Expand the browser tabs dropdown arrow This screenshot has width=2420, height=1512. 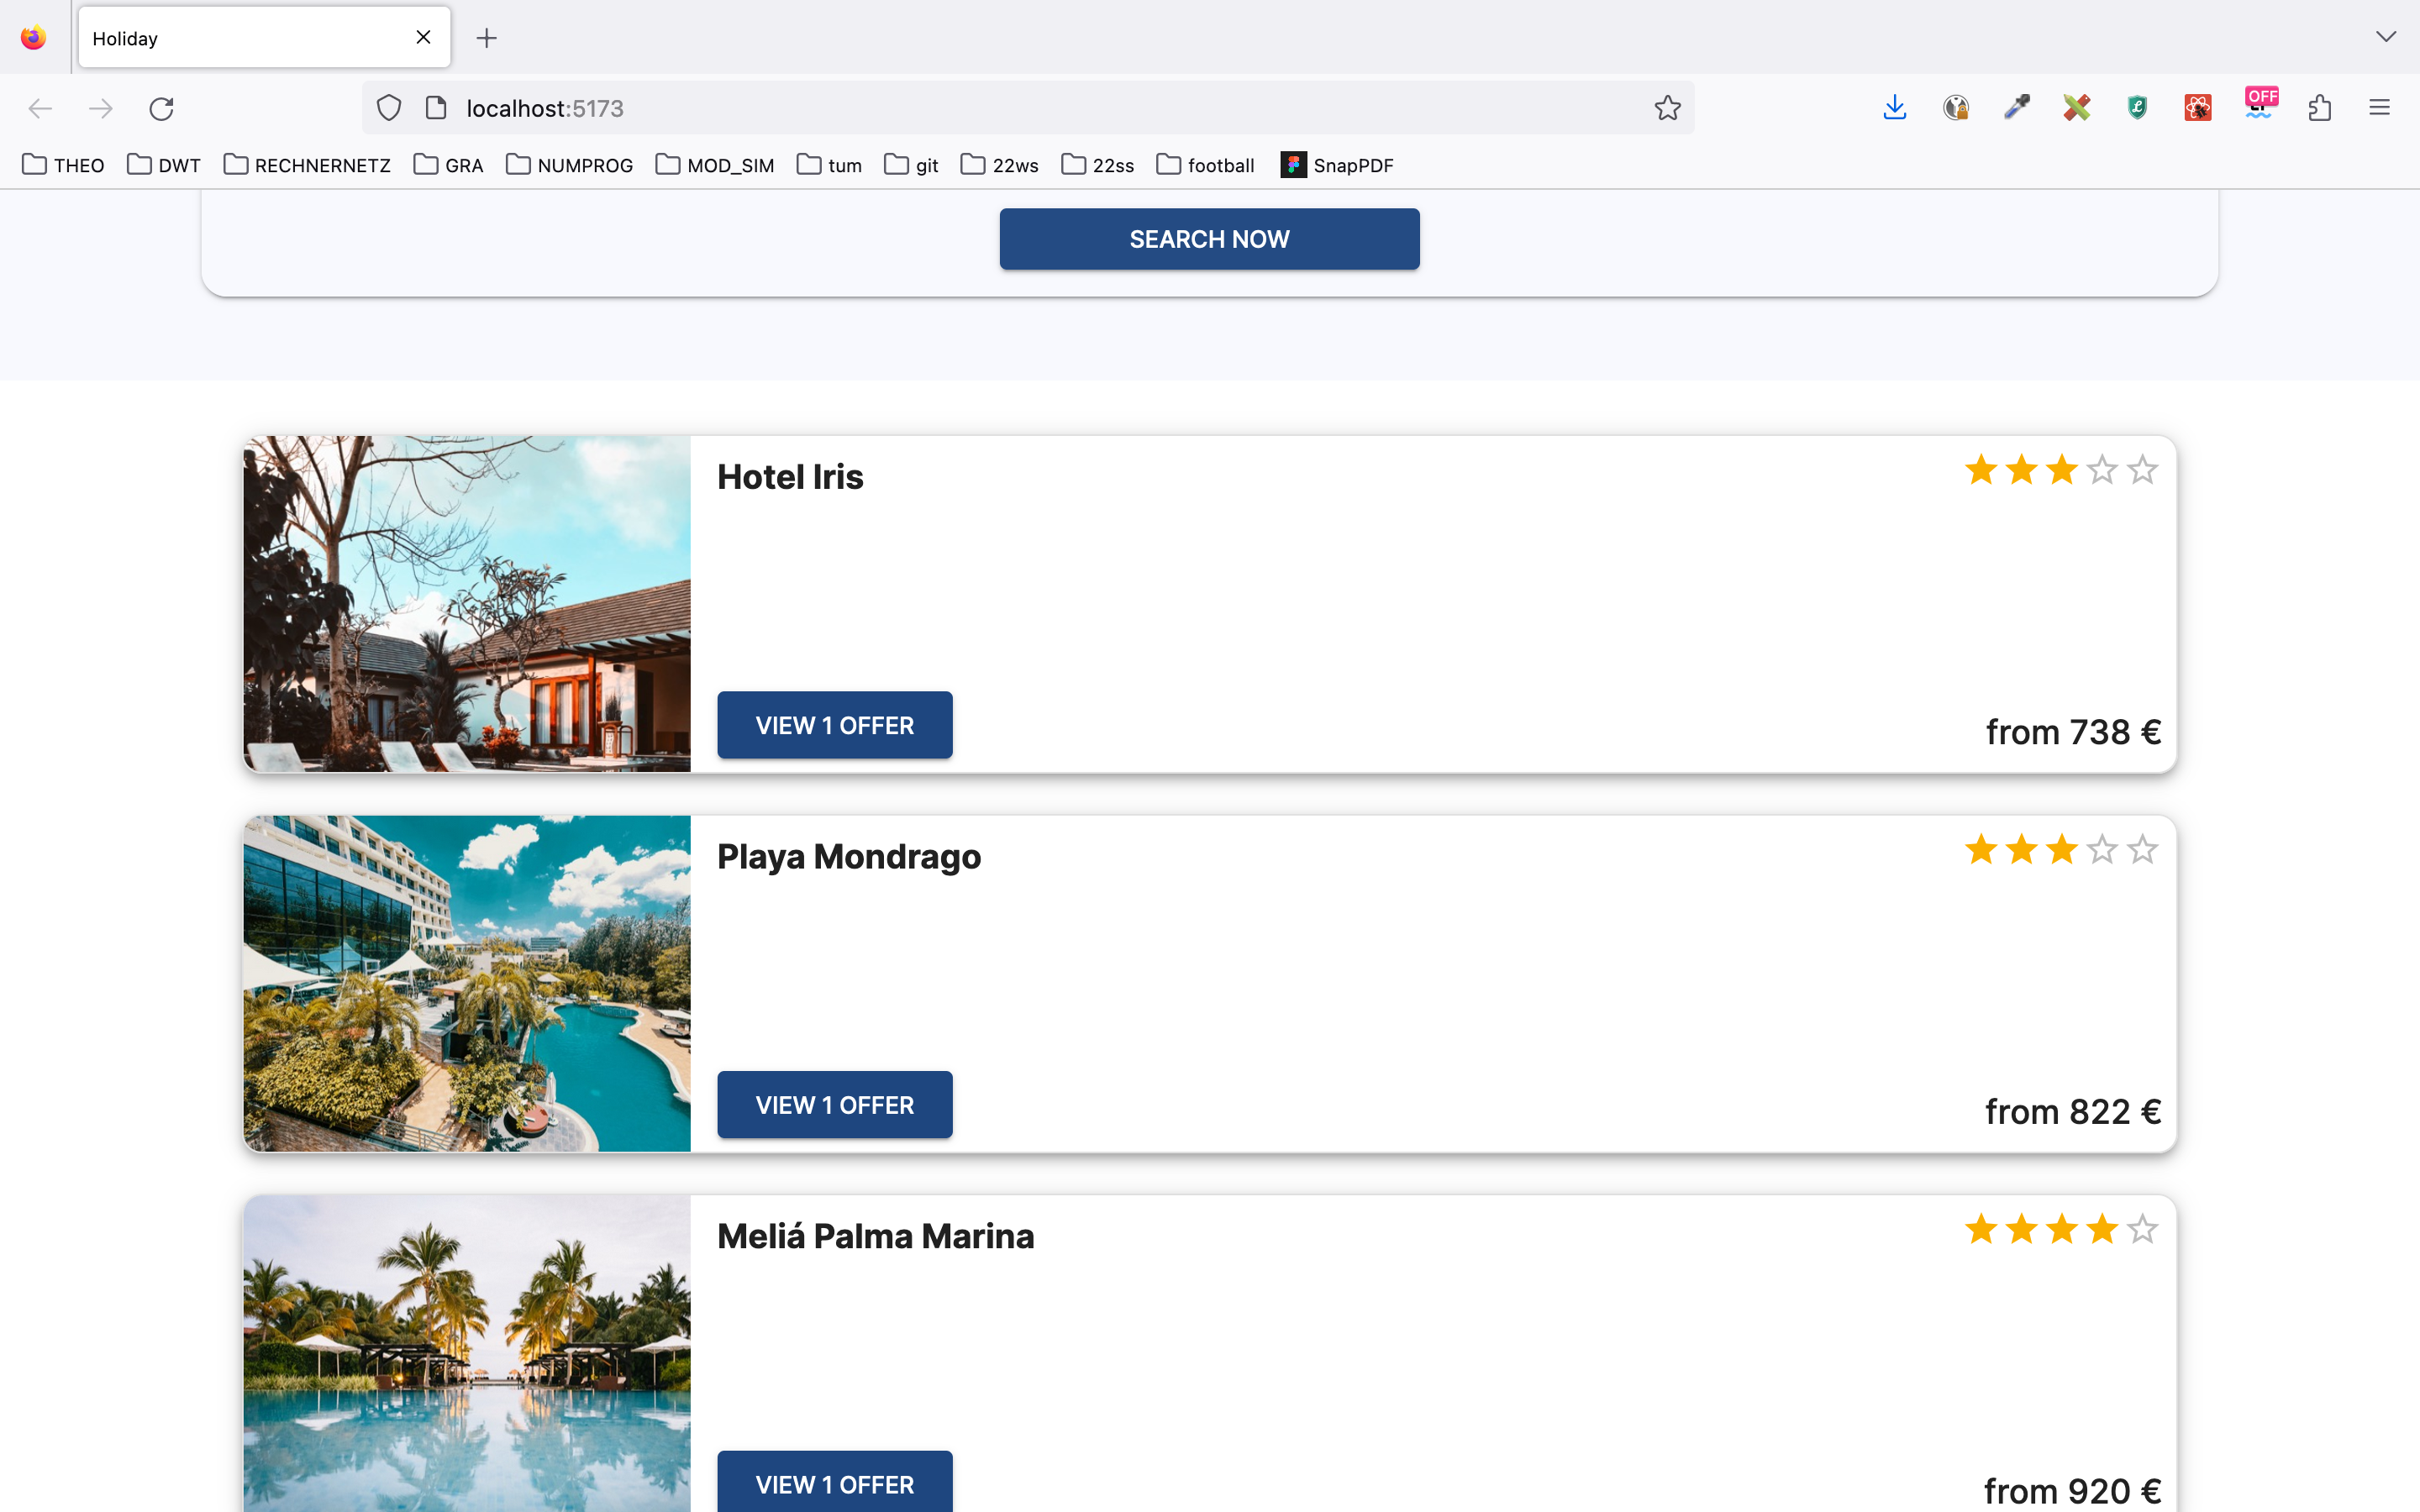pos(2387,37)
